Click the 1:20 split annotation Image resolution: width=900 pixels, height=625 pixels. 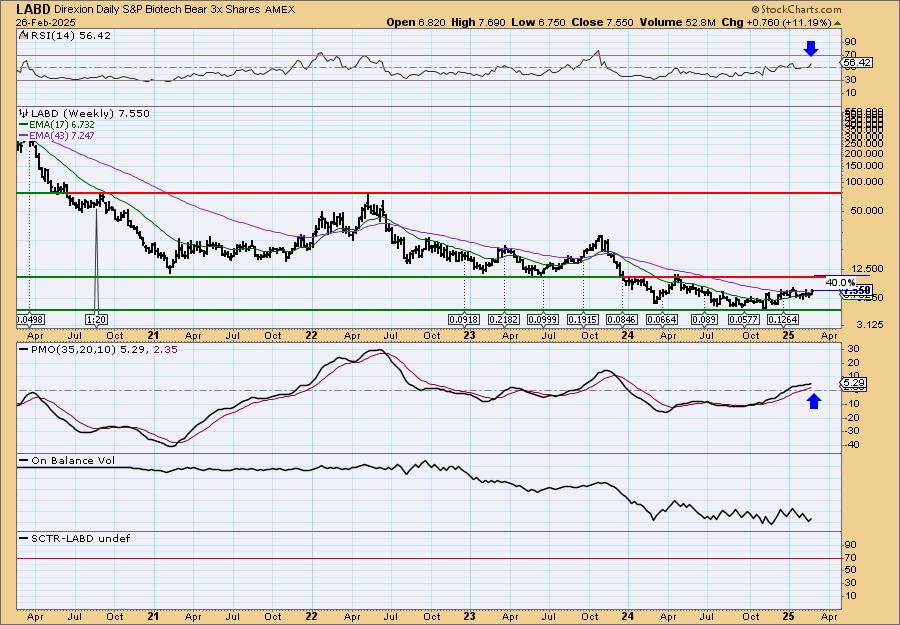coord(96,319)
